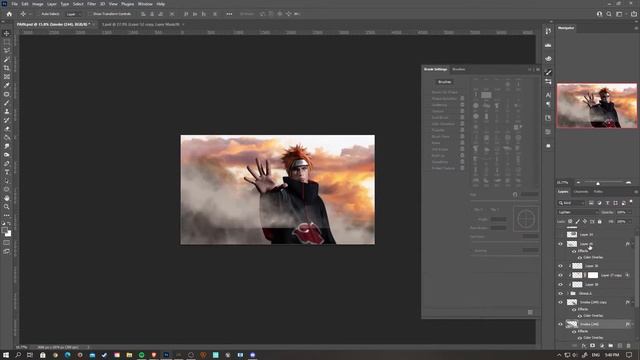Viewport: 640px width, 360px height.
Task: Open the Fill dropdown arrow
Action: coord(629,222)
